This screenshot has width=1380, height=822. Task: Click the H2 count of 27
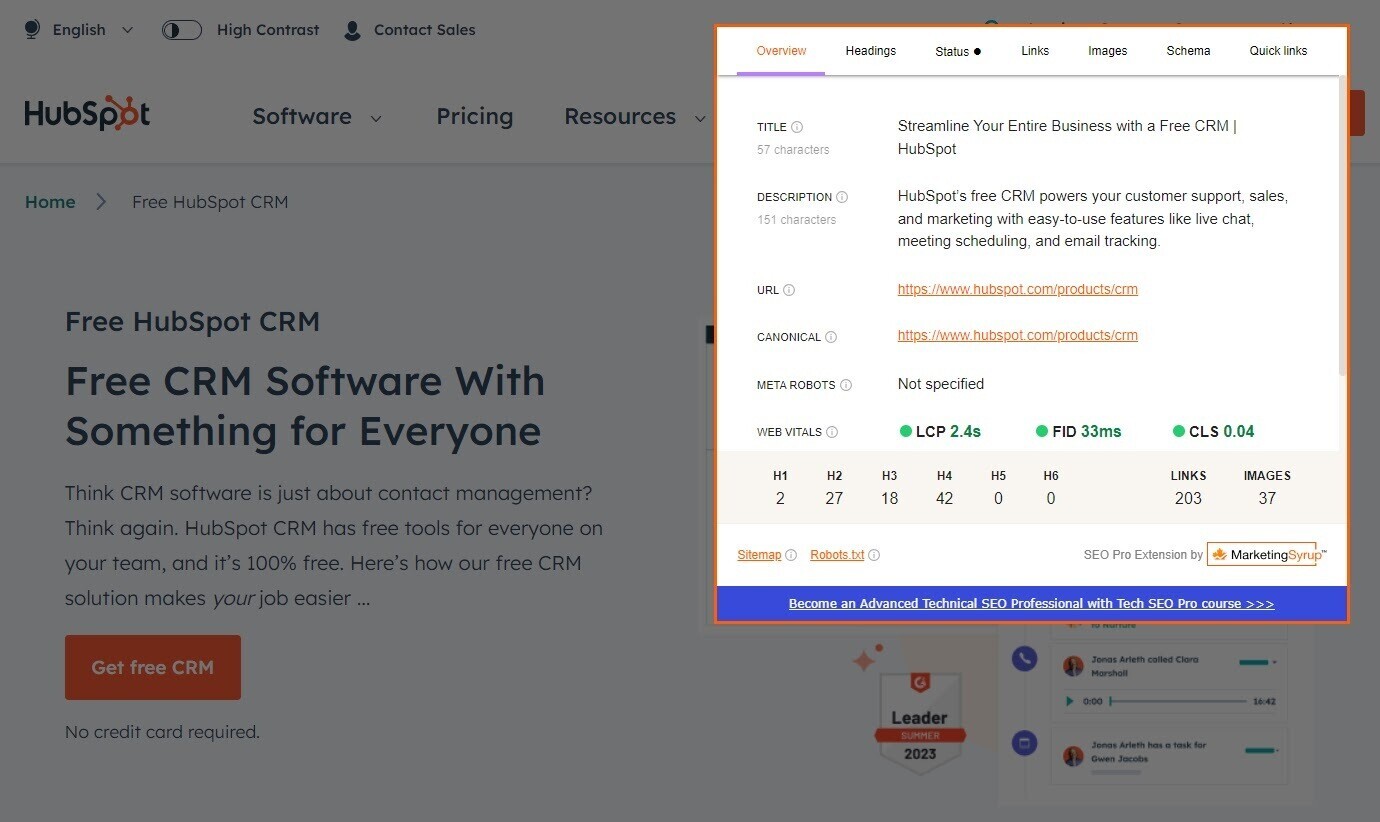[x=834, y=498]
